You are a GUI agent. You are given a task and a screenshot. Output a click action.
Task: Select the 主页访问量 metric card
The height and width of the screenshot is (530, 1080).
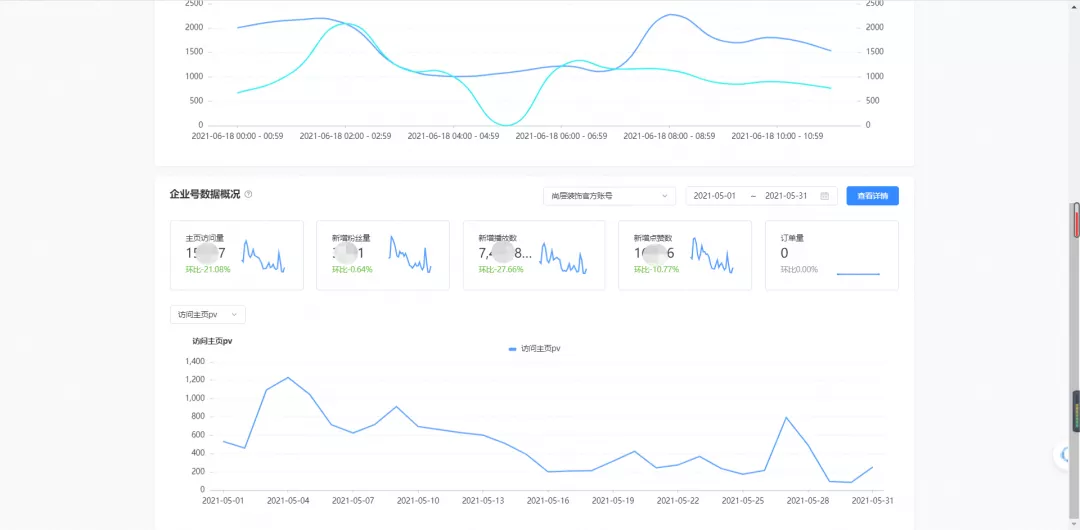click(236, 255)
